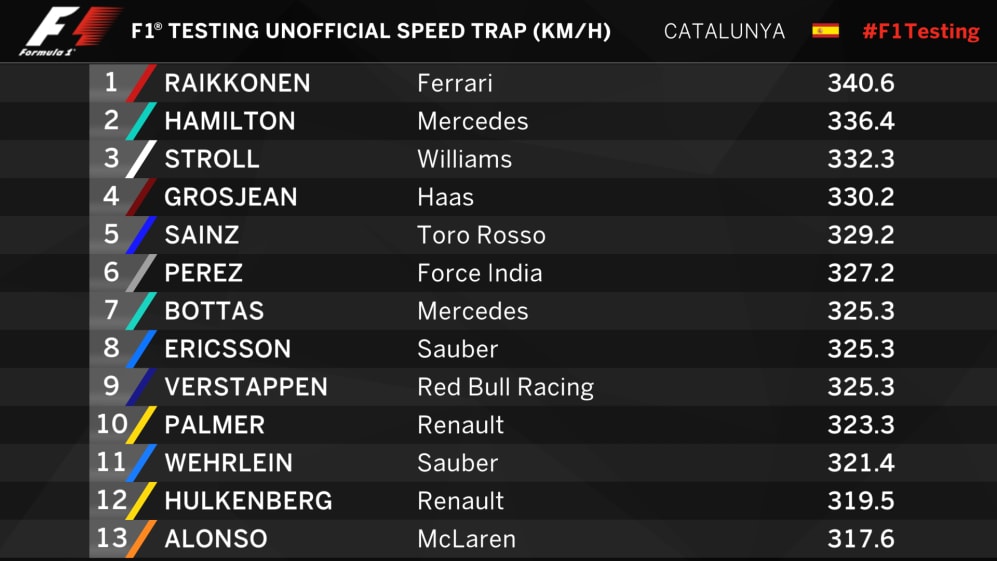Click Alonso's orange McLaren color stripe
The width and height of the screenshot is (997, 561).
coord(141,539)
